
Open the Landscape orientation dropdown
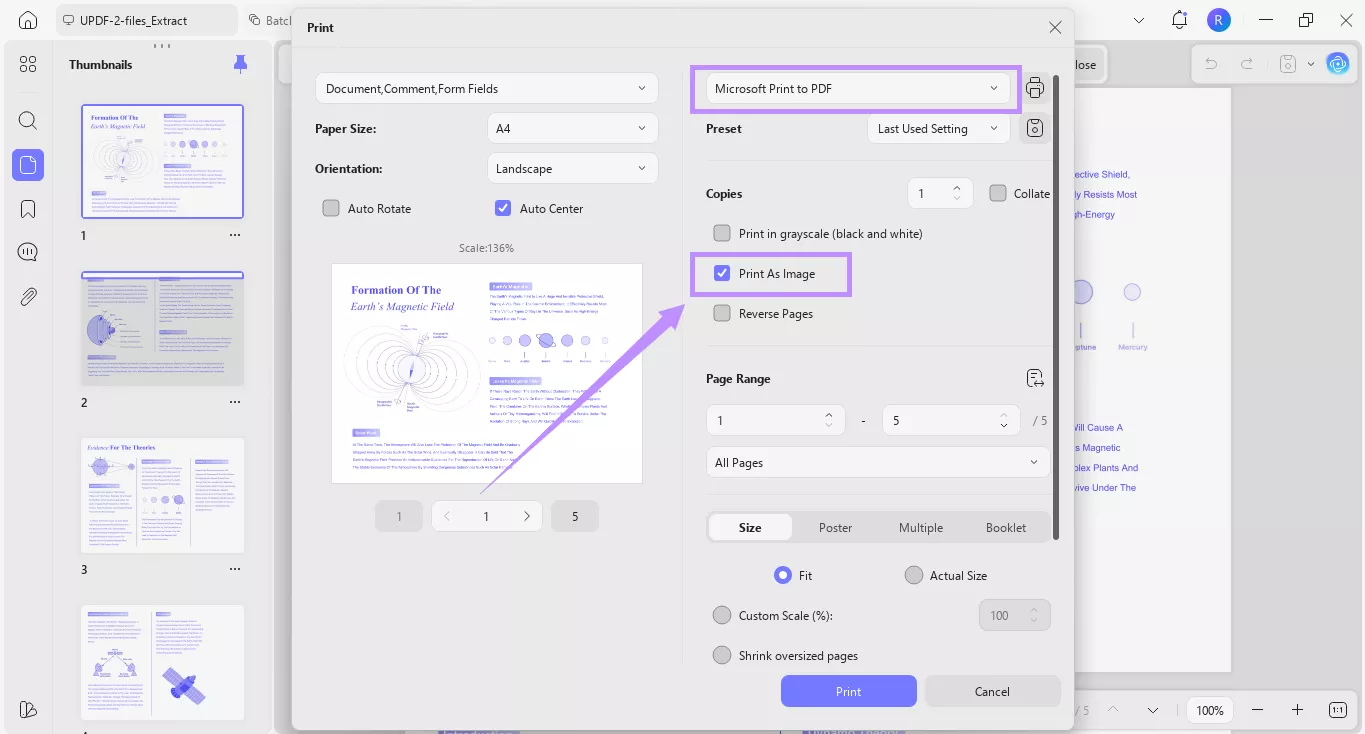pyautogui.click(x=572, y=169)
